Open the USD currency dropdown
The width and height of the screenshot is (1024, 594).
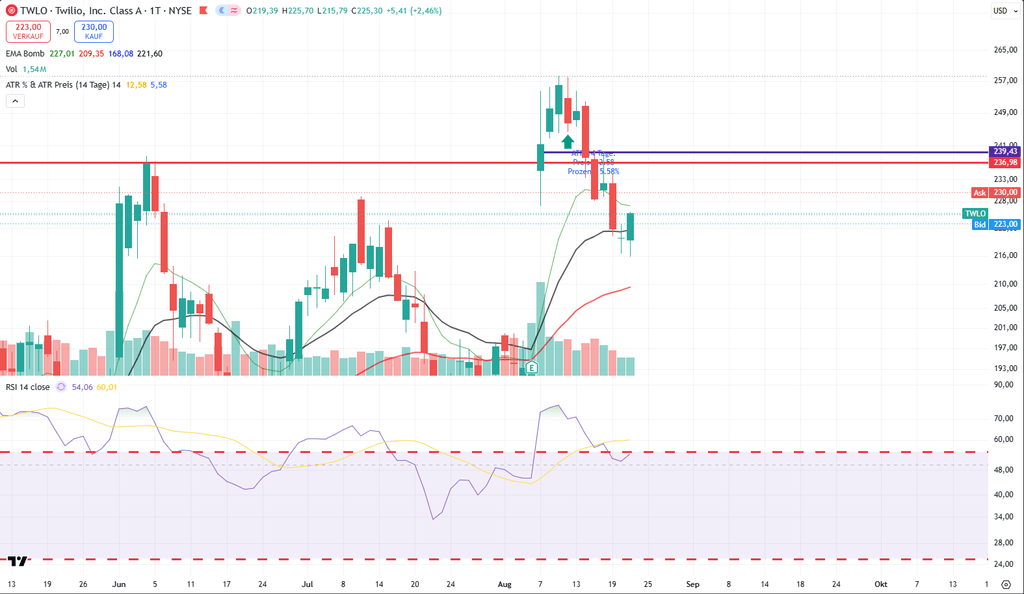pyautogui.click(x=1004, y=10)
